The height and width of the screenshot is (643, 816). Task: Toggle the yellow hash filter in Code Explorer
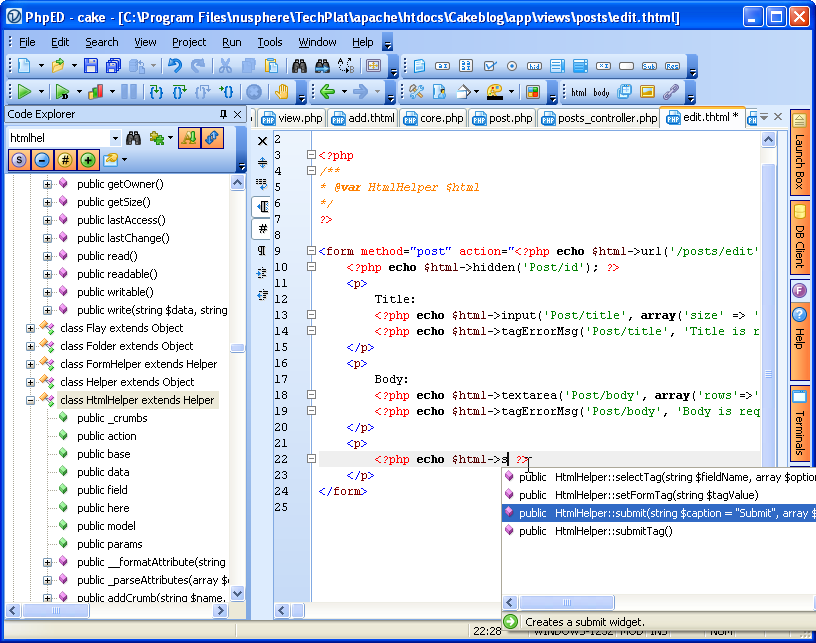click(x=65, y=160)
